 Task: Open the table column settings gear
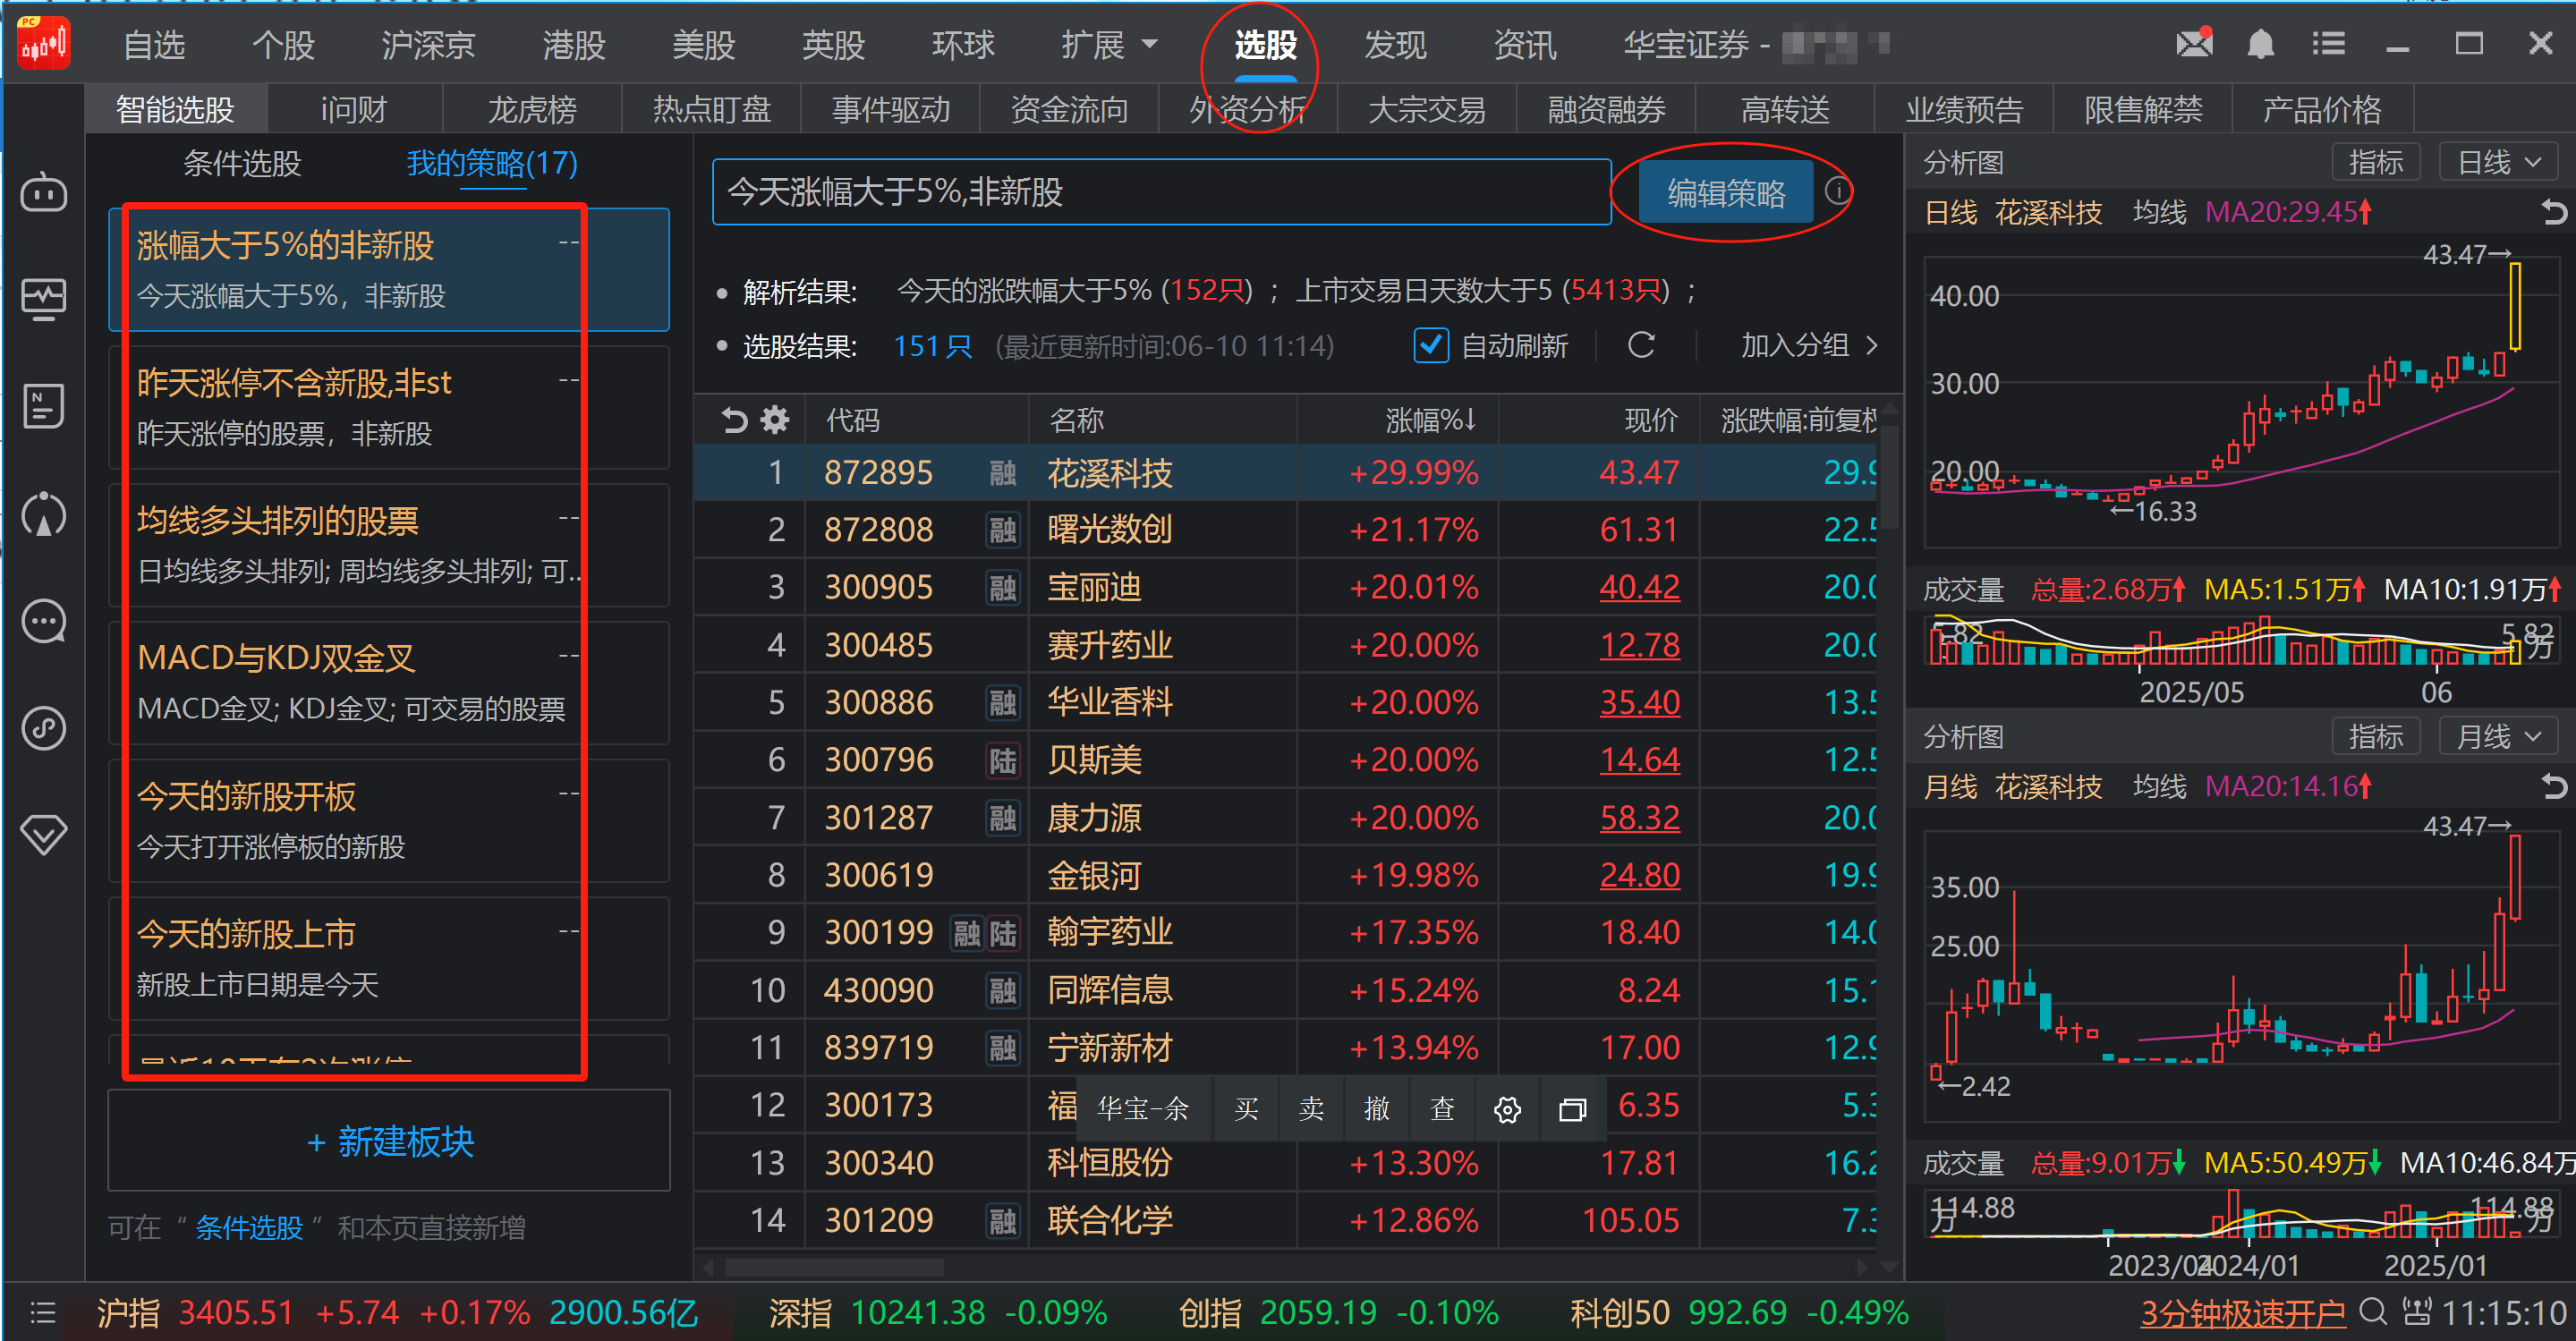(x=775, y=420)
